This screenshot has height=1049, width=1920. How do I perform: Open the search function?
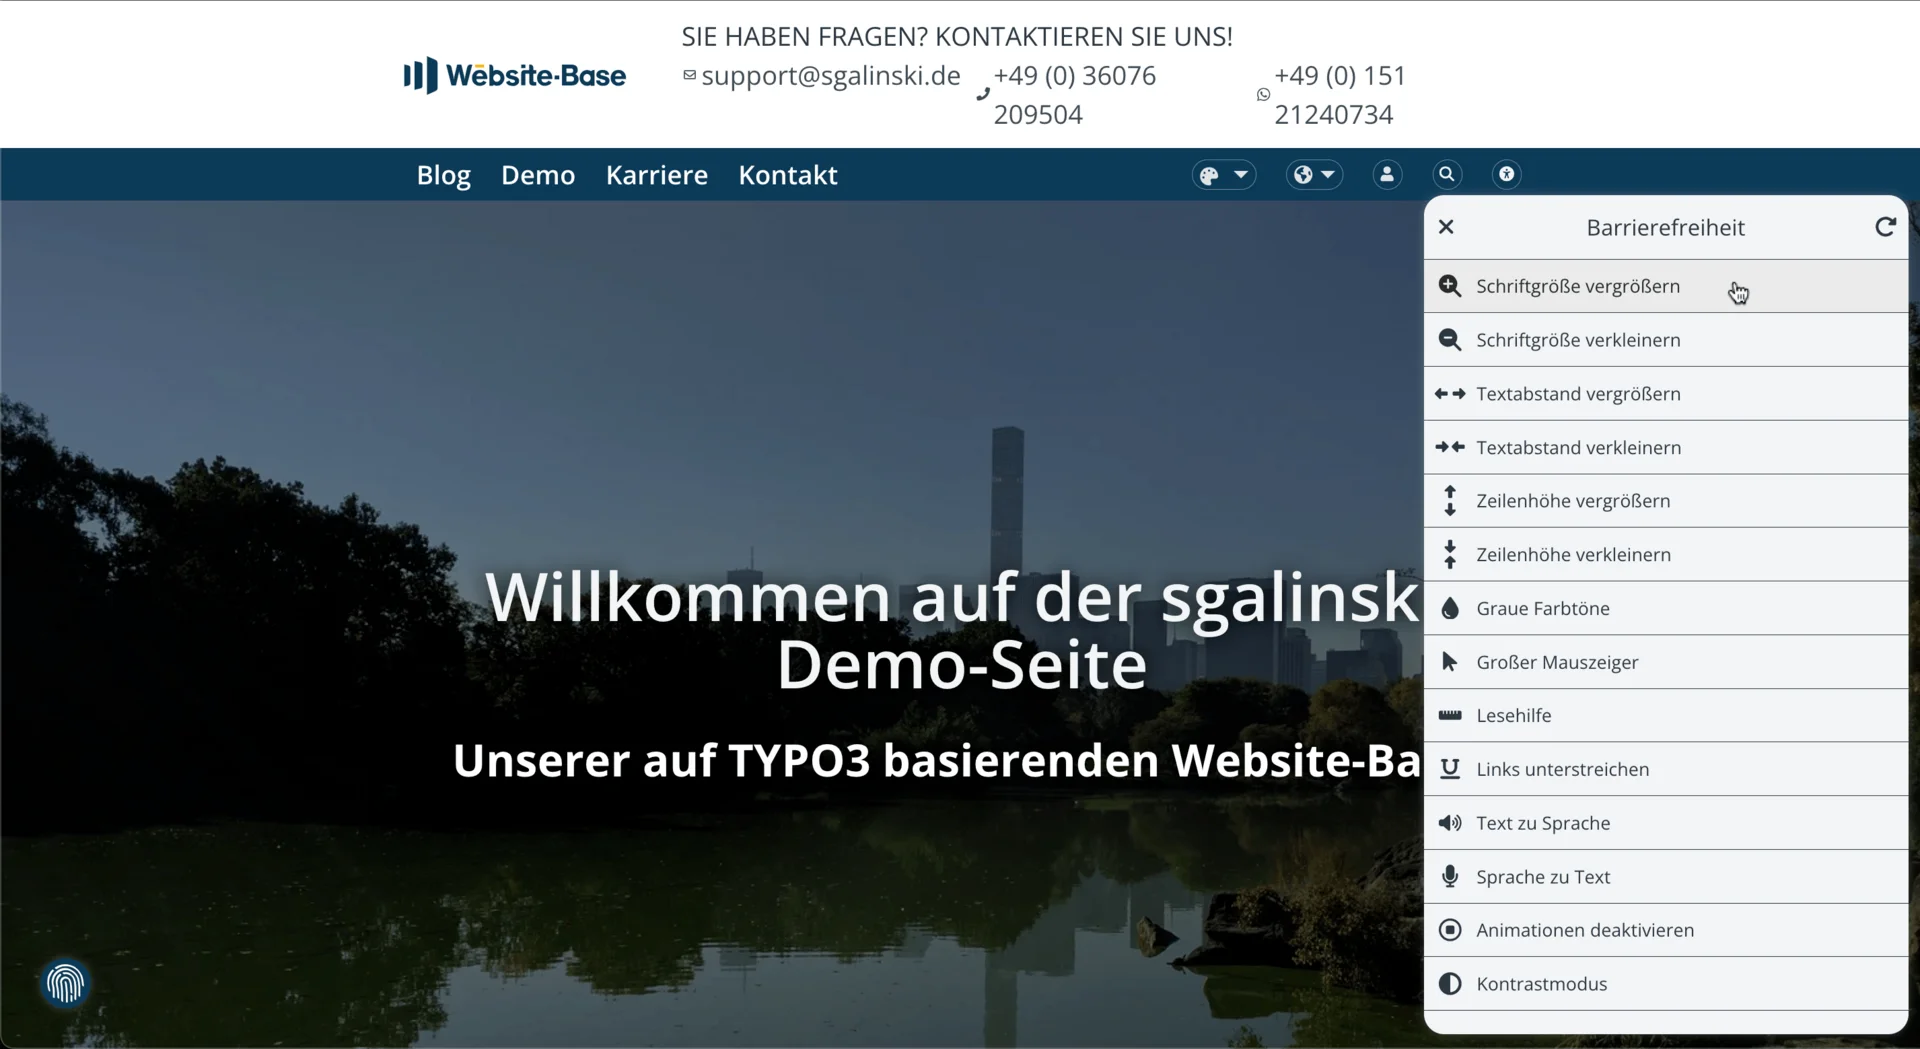1447,174
